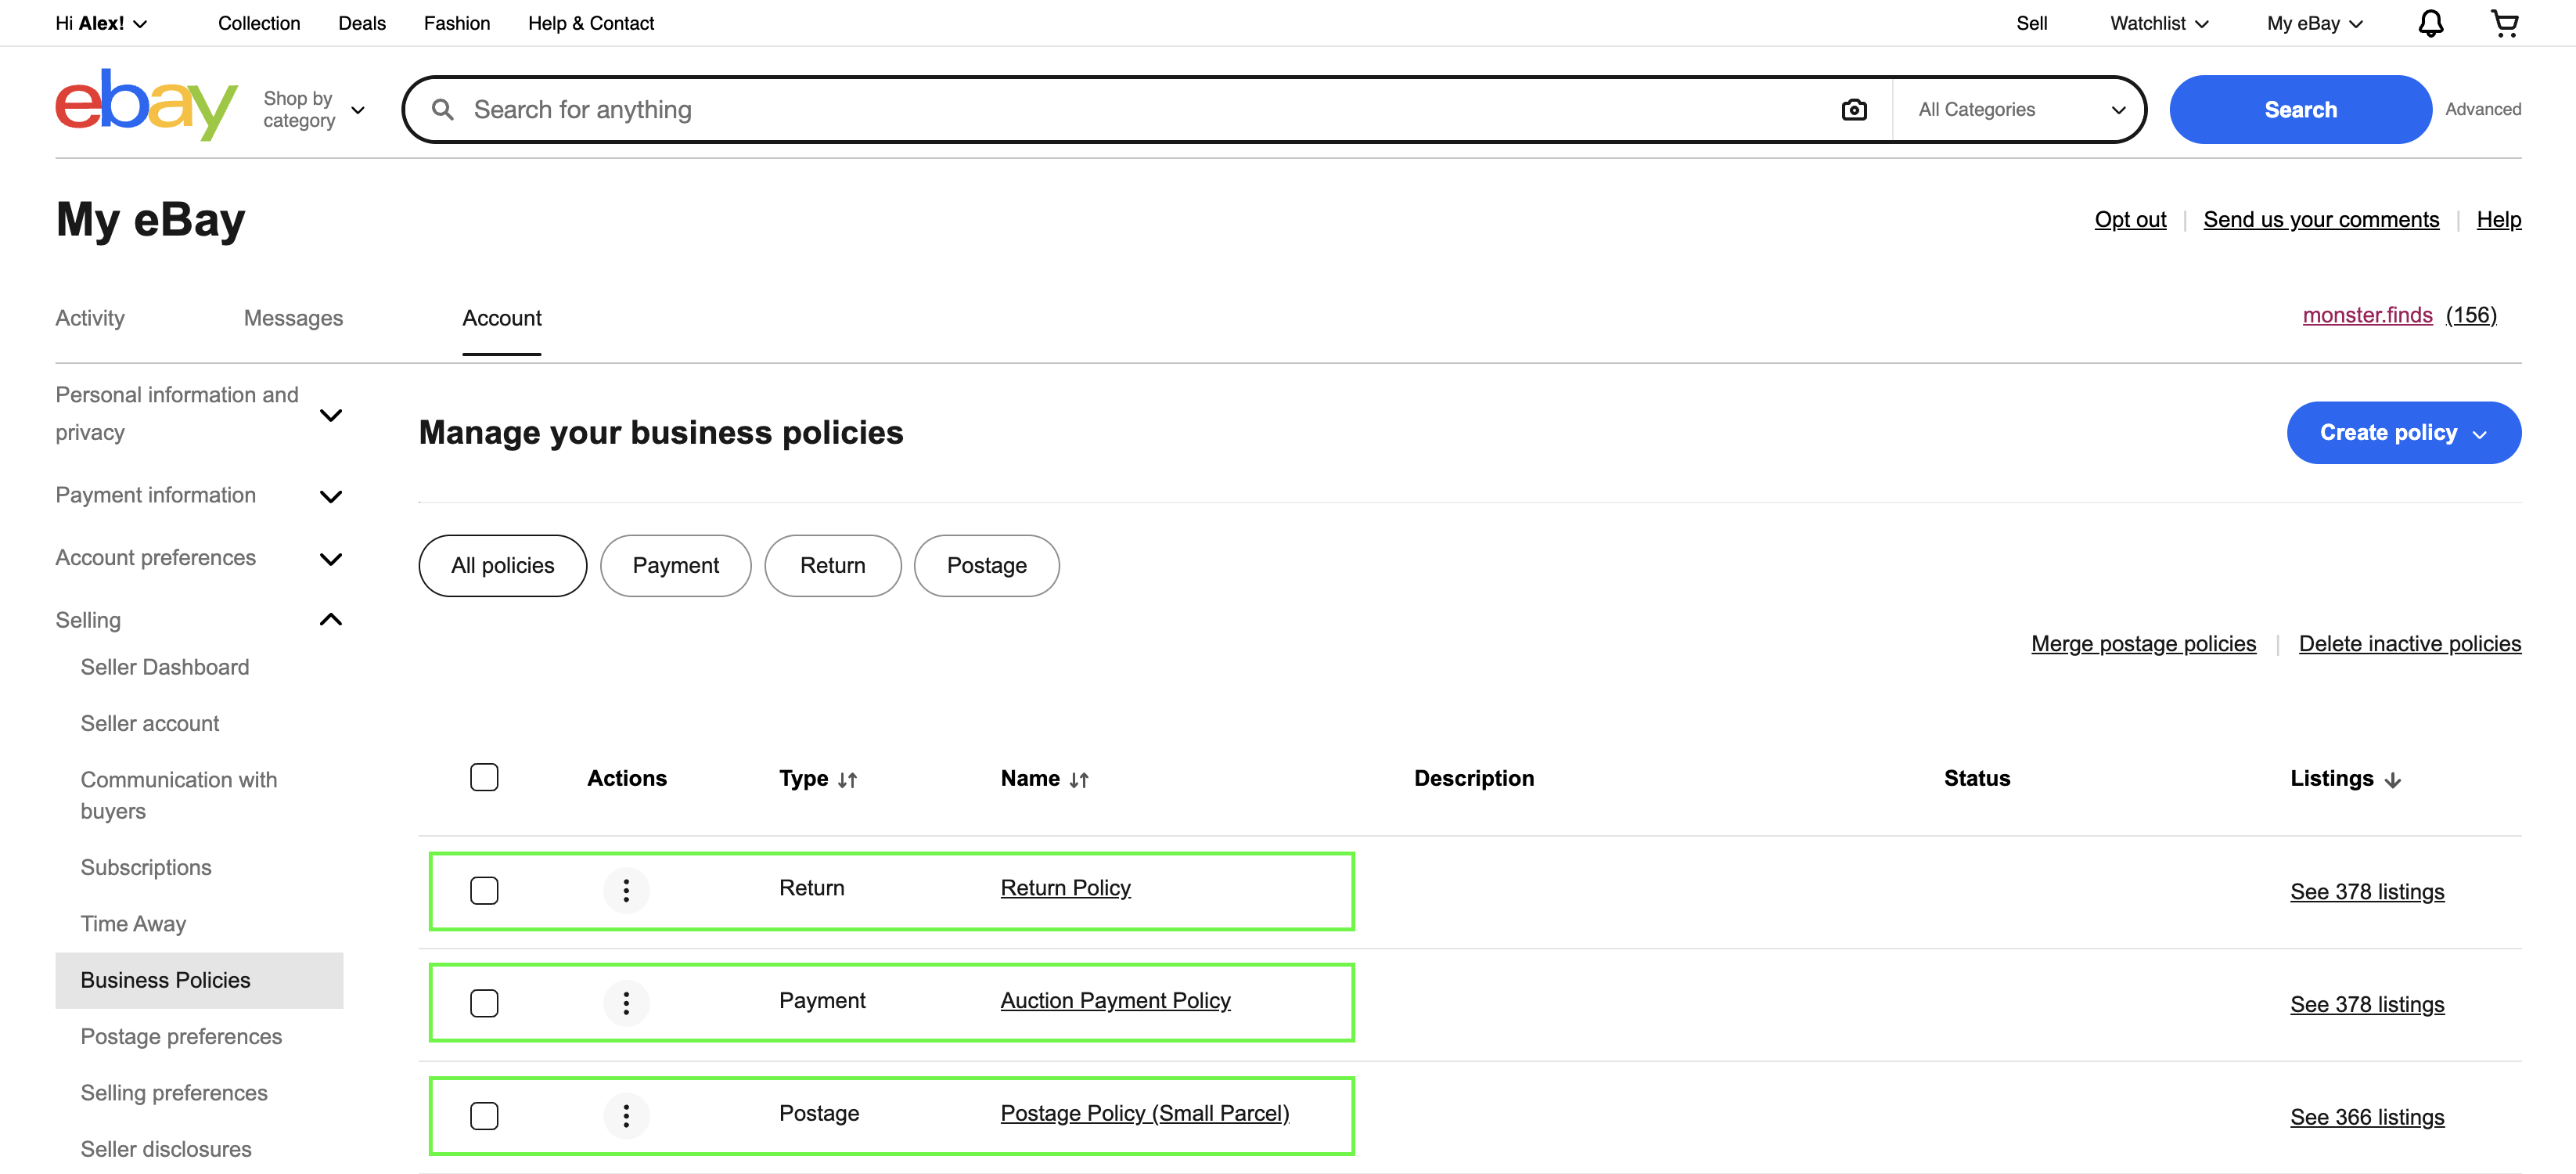Open Time Away sidebar item
Screen dimensions: 2576x1174
point(133,925)
